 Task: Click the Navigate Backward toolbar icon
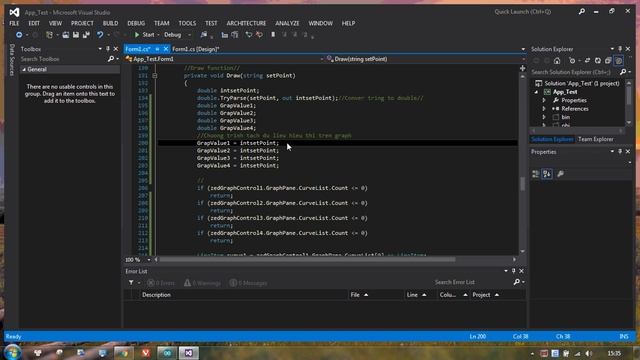19,35
